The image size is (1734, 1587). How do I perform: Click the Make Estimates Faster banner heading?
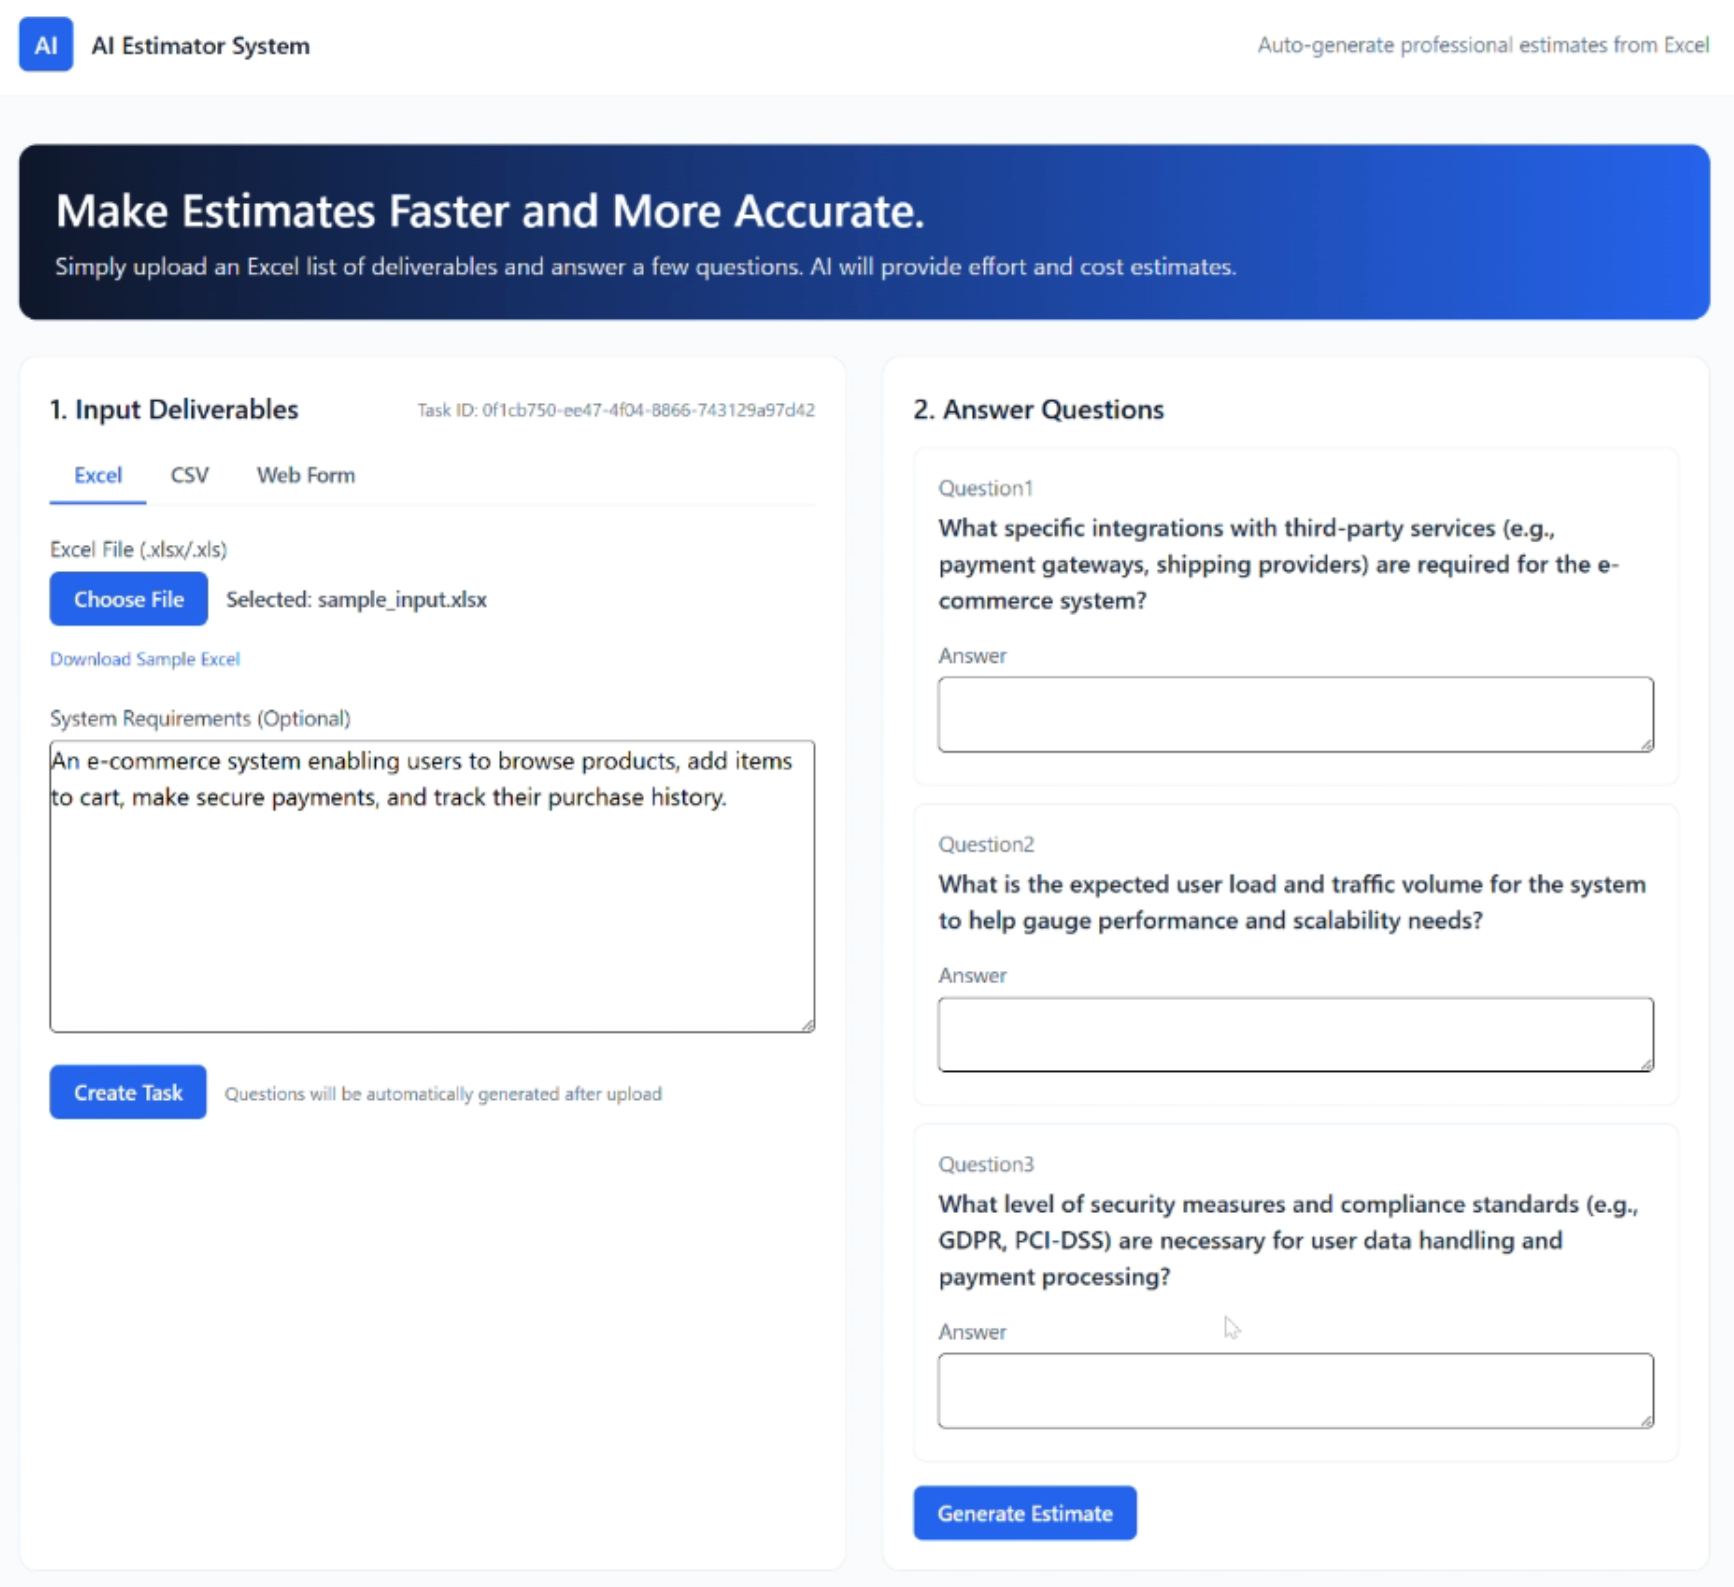click(490, 211)
